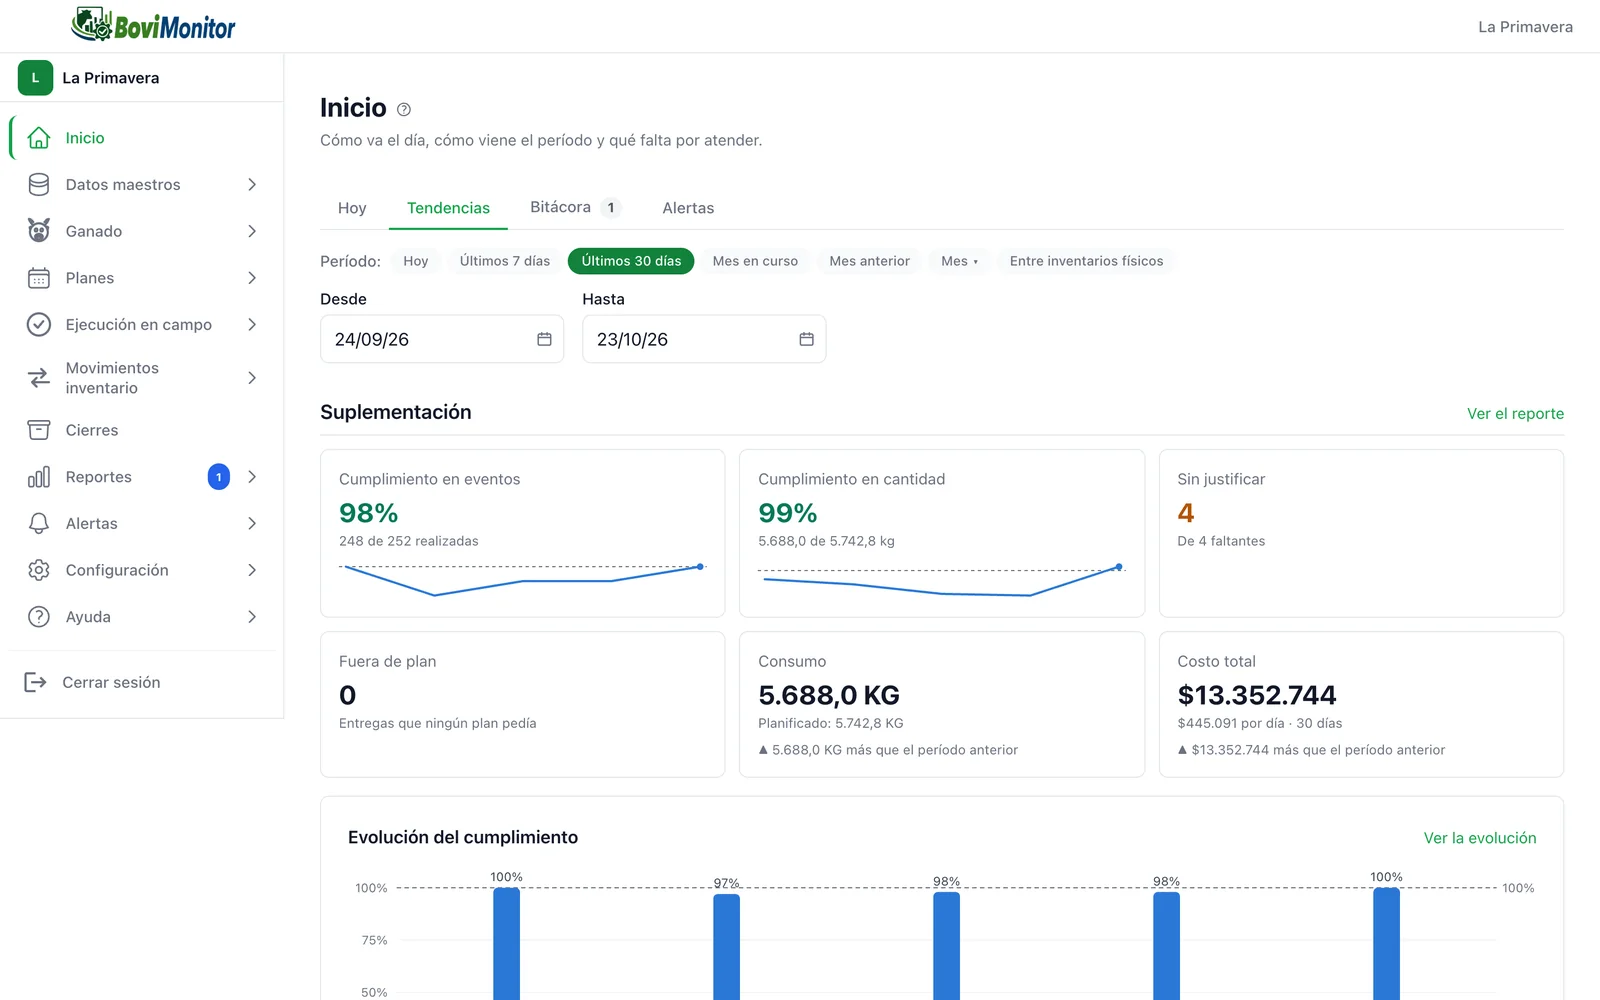Screen dimensions: 1600x1000
Task: Switch to the Bitácora tab
Action: (575, 207)
